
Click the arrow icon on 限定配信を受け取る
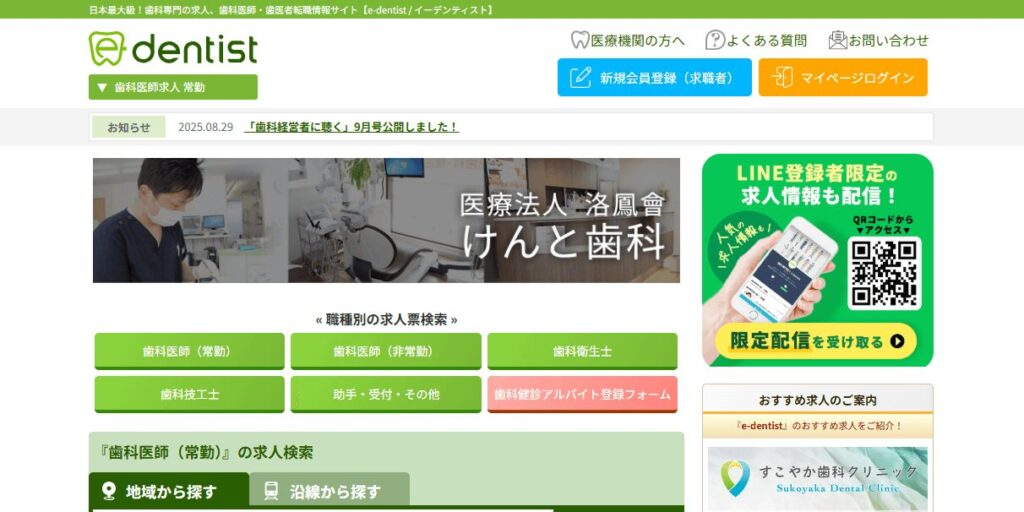click(x=897, y=341)
